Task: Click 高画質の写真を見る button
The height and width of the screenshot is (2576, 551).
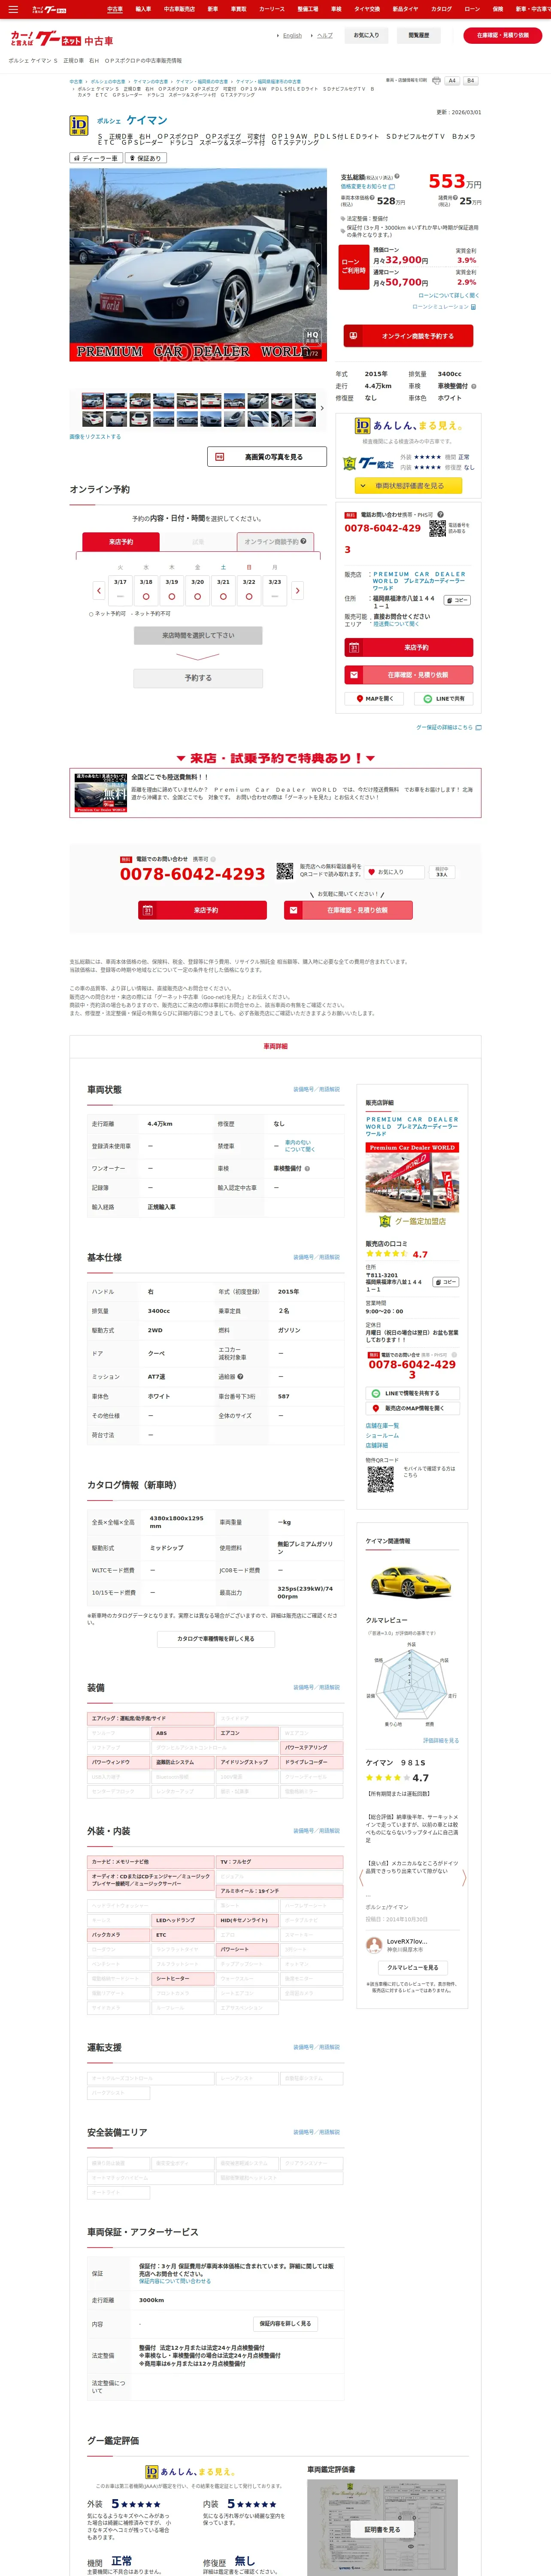Action: (267, 457)
